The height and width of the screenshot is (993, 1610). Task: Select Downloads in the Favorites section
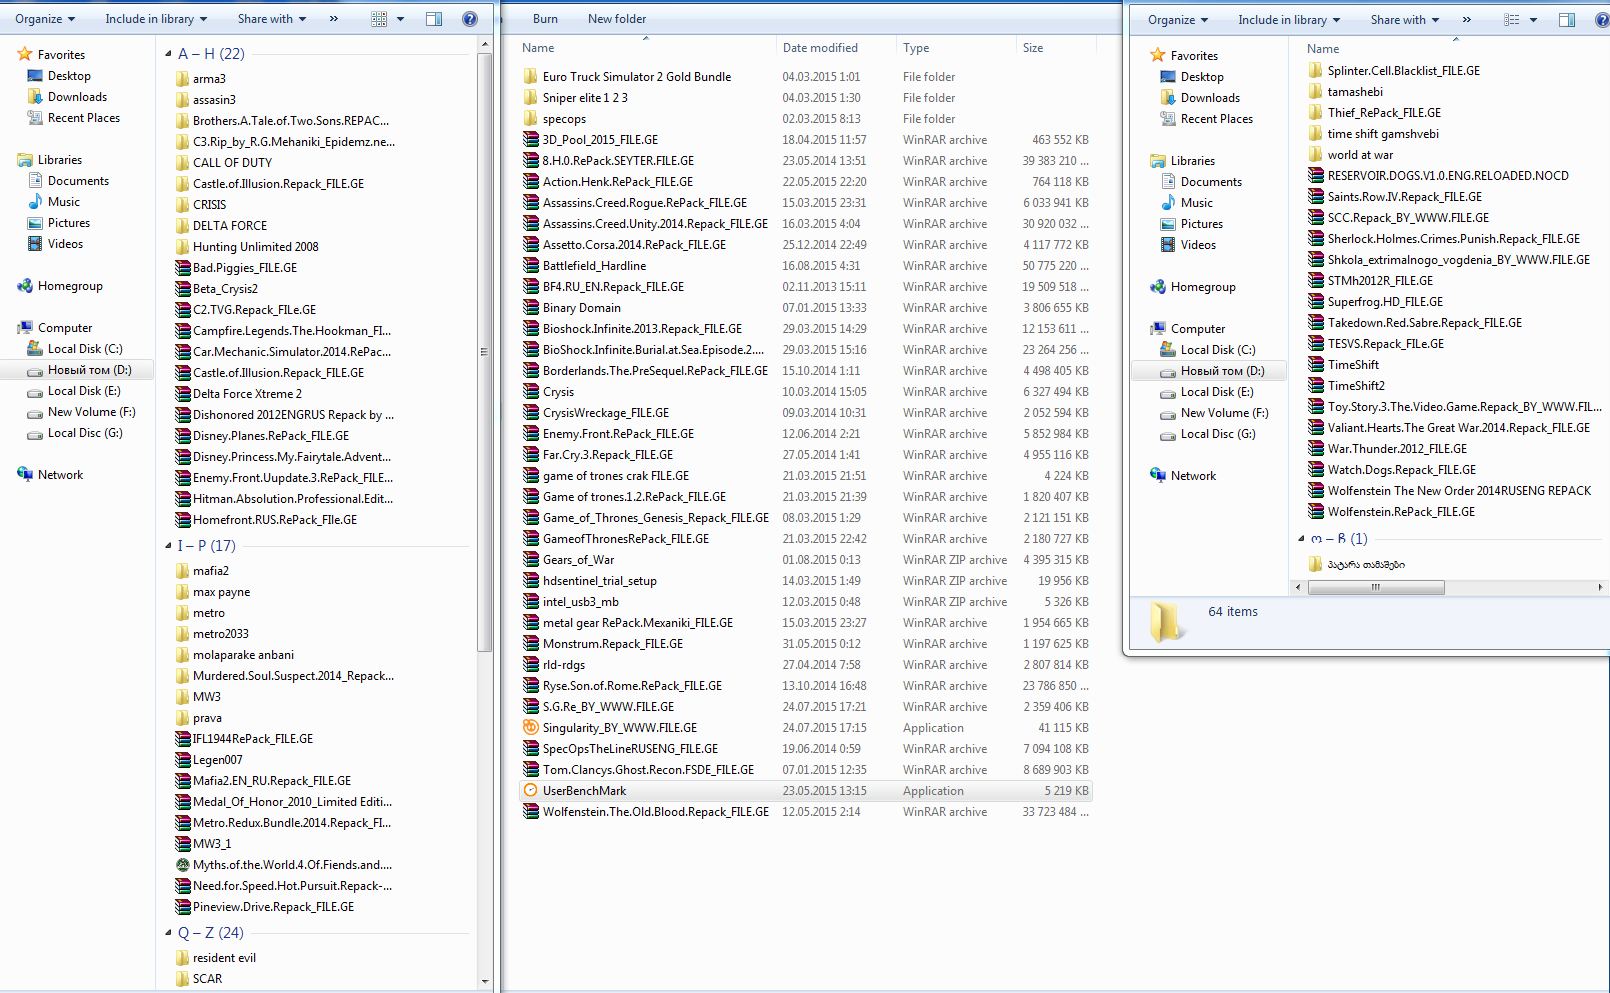(x=75, y=96)
